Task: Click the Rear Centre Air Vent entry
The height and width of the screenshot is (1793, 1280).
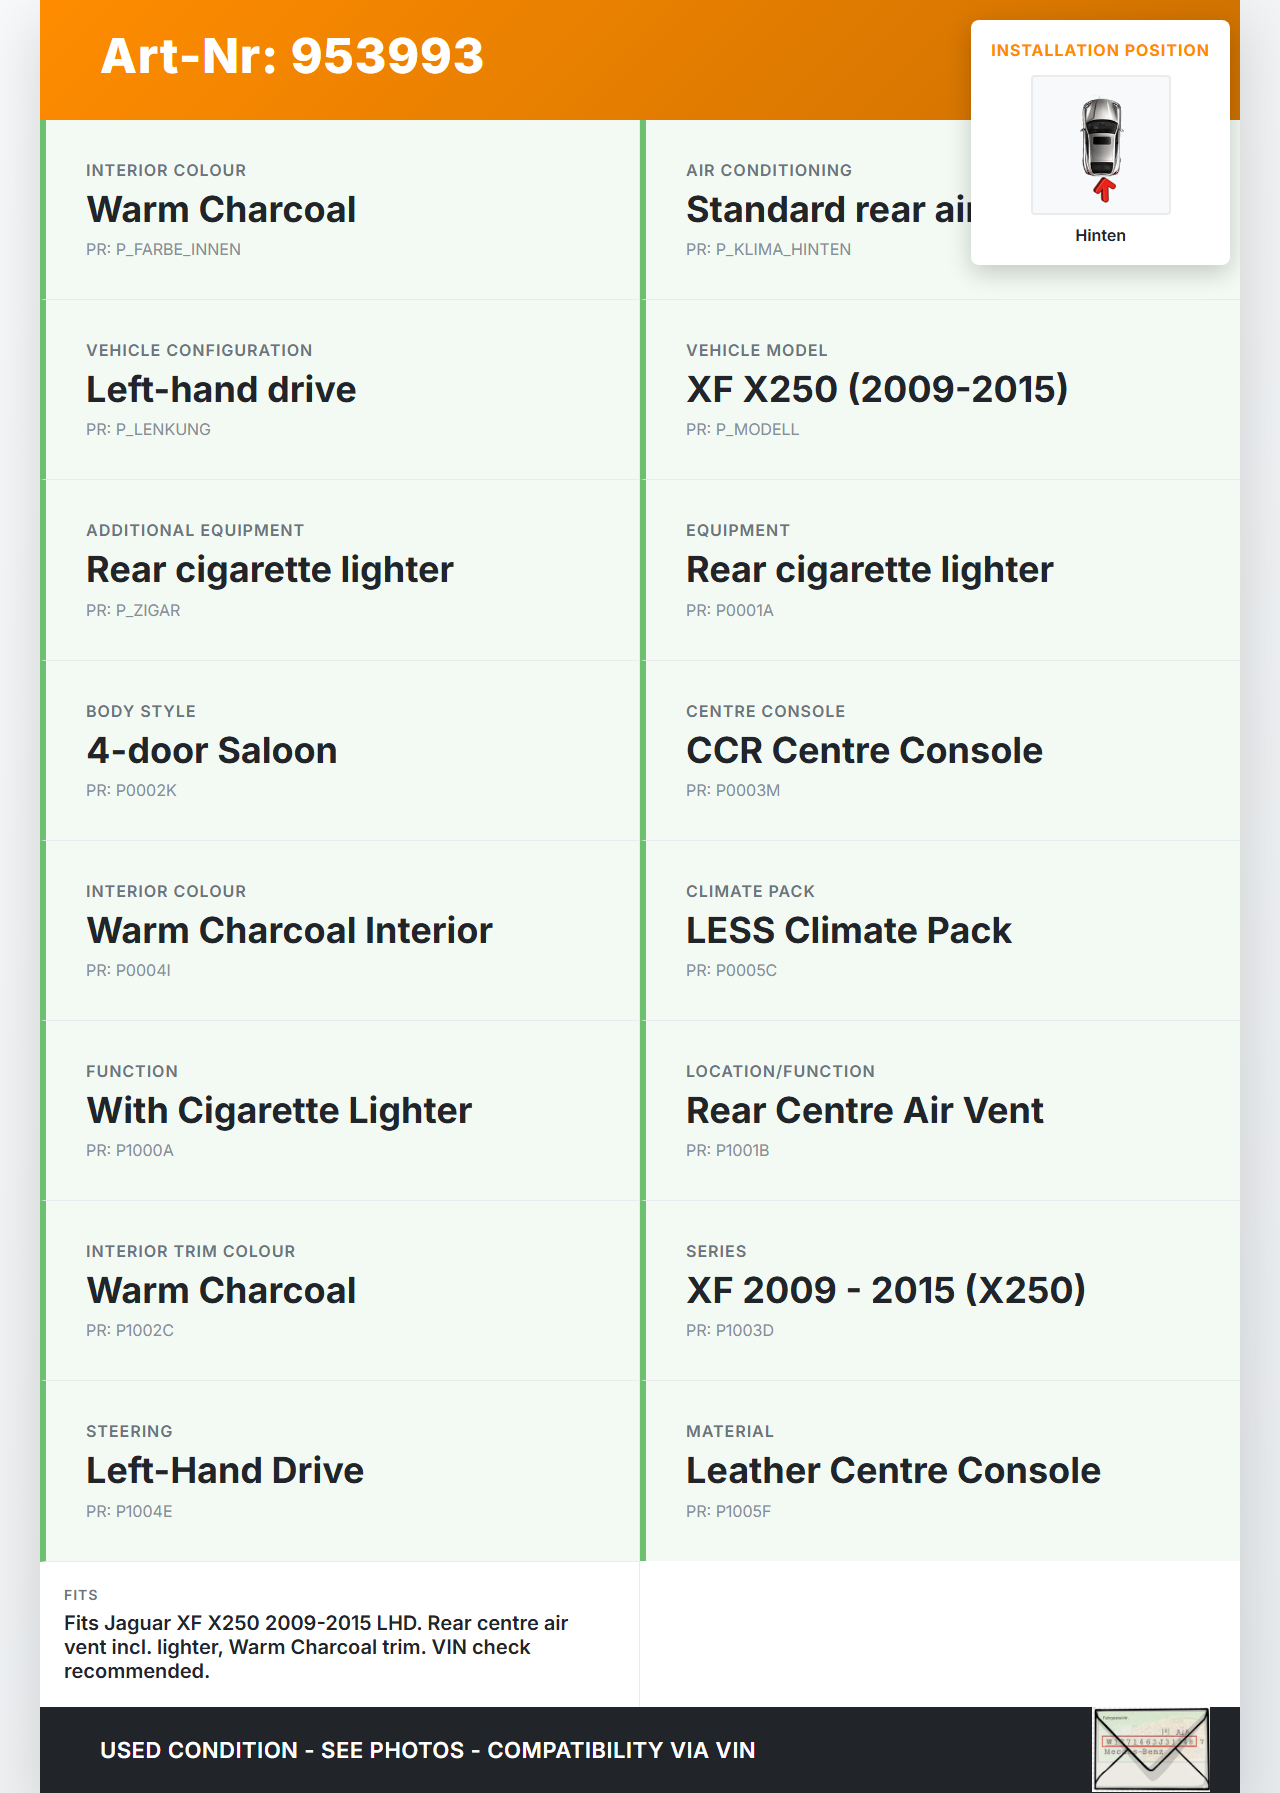Action: tap(864, 1111)
